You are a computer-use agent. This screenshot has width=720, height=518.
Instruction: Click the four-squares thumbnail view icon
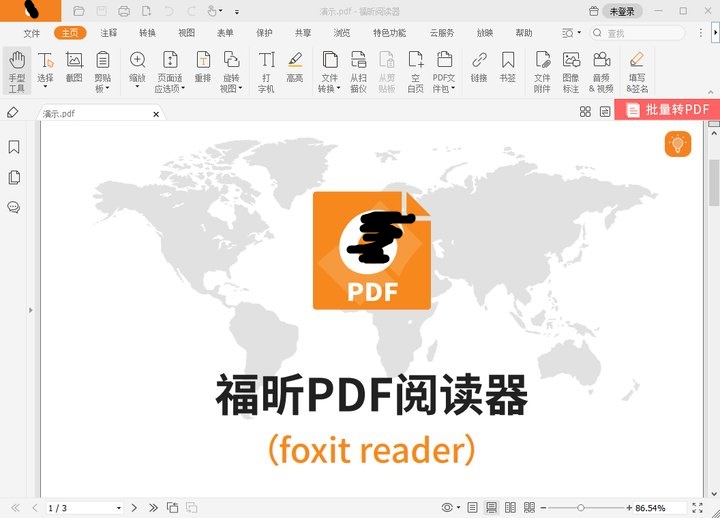(x=585, y=111)
